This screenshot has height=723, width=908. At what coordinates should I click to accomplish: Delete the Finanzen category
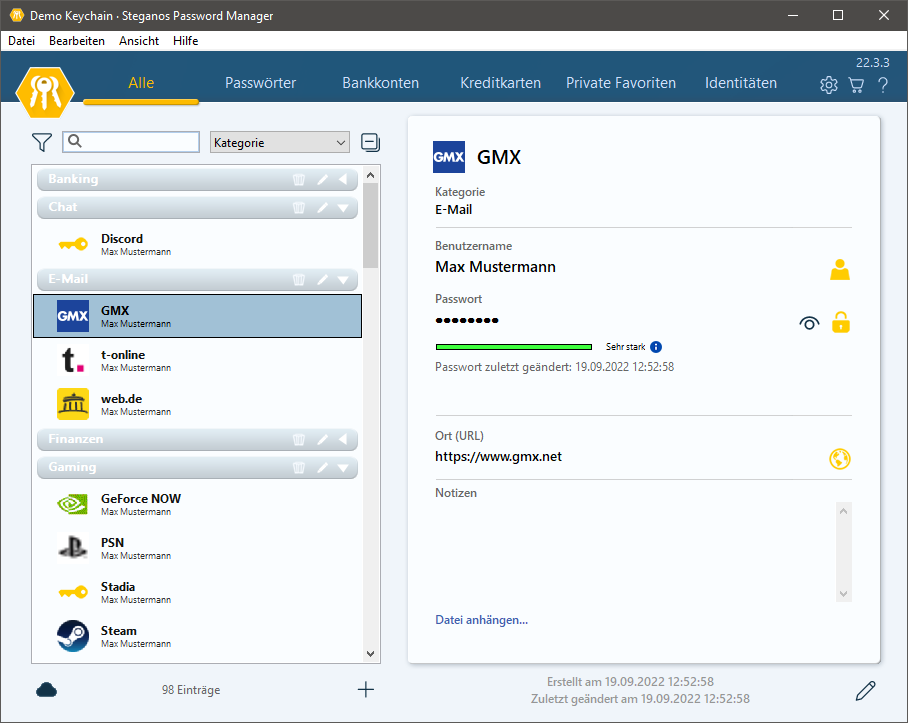point(299,439)
